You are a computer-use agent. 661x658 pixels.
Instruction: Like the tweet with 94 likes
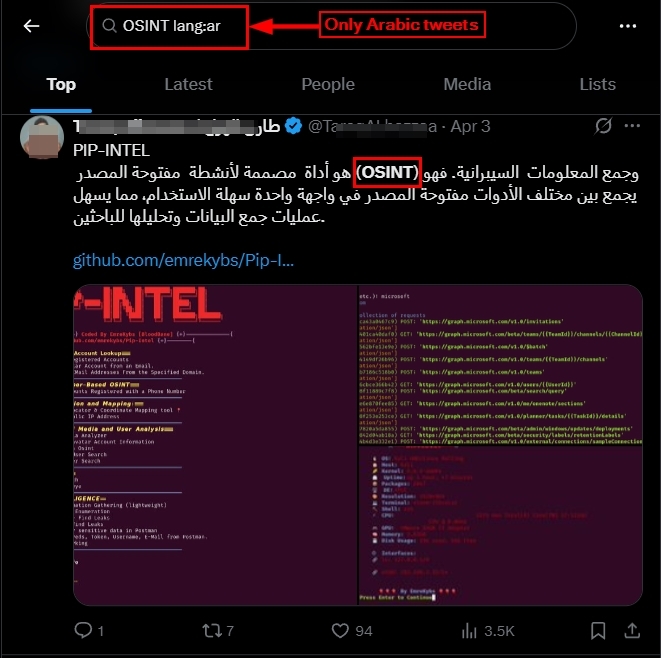click(340, 631)
